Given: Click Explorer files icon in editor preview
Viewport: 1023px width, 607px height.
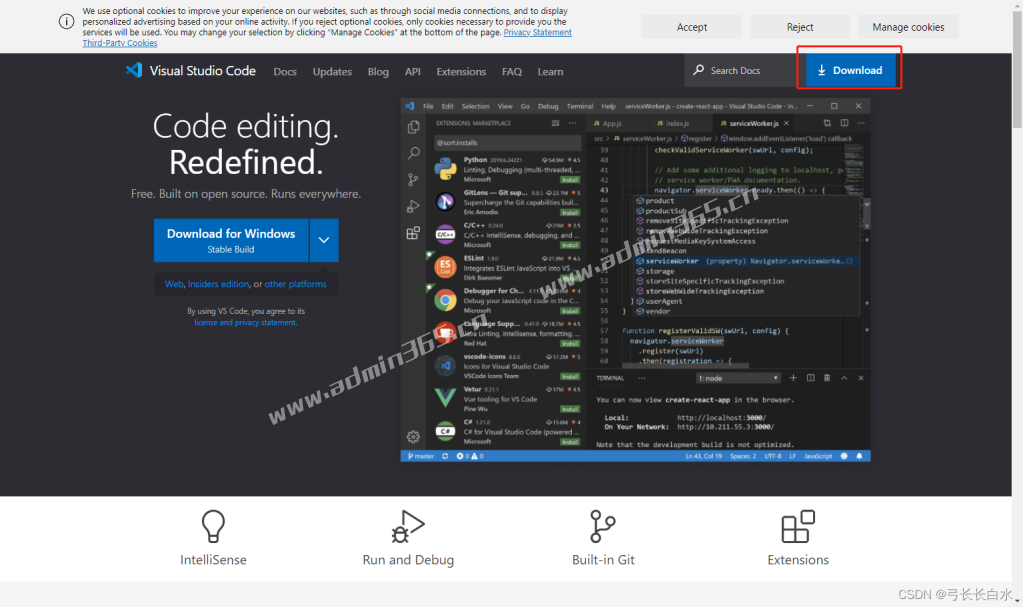Looking at the screenshot, I should 413,127.
